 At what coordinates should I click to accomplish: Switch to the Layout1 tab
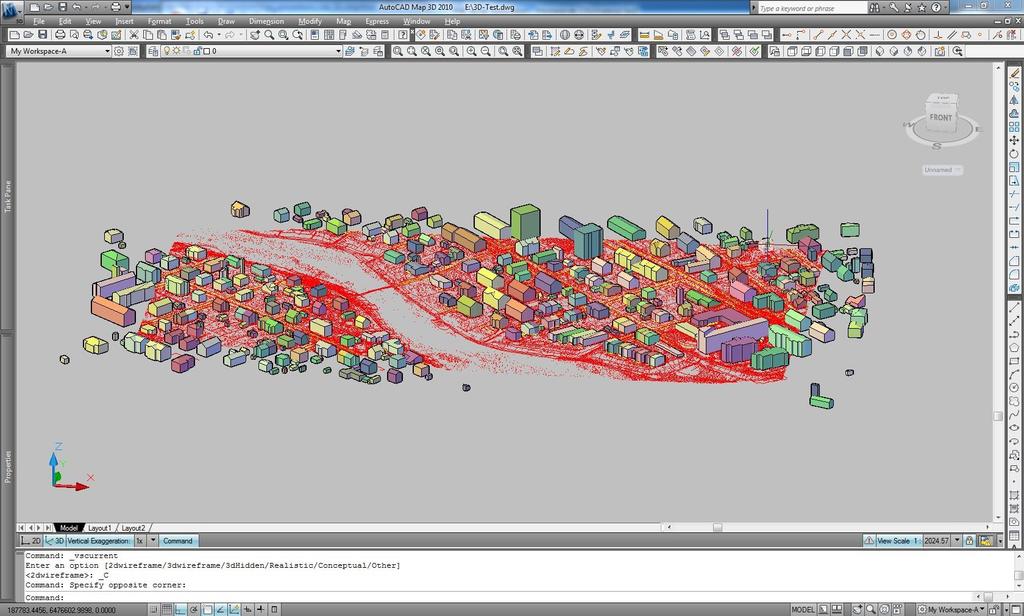(x=99, y=528)
